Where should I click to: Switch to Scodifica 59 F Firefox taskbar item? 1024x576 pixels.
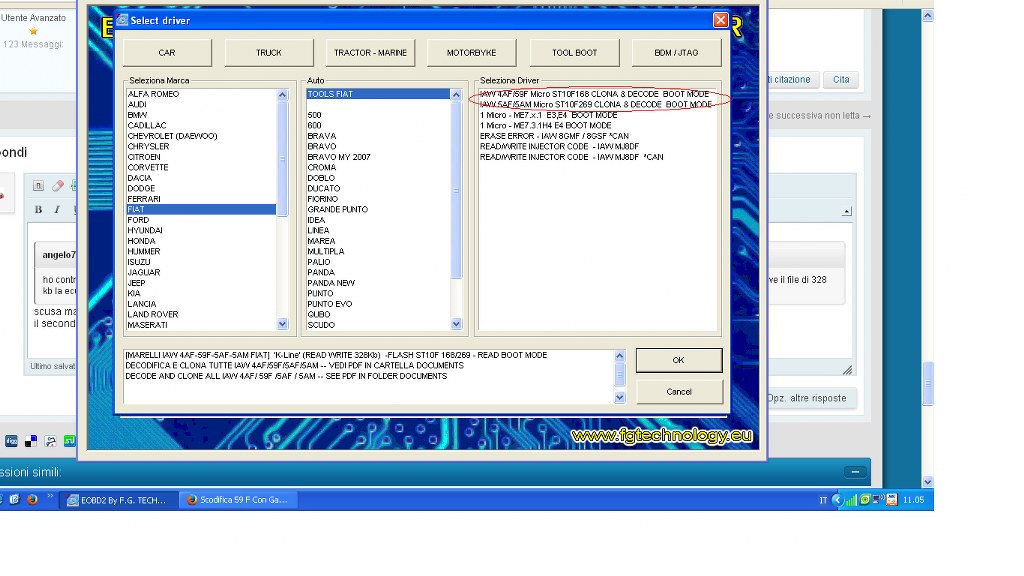click(238, 500)
